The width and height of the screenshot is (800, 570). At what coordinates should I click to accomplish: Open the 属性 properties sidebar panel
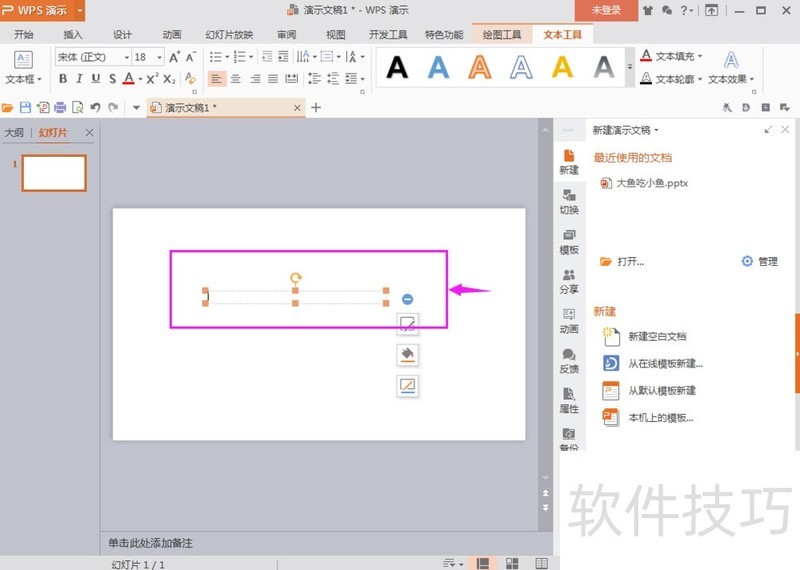pos(568,400)
